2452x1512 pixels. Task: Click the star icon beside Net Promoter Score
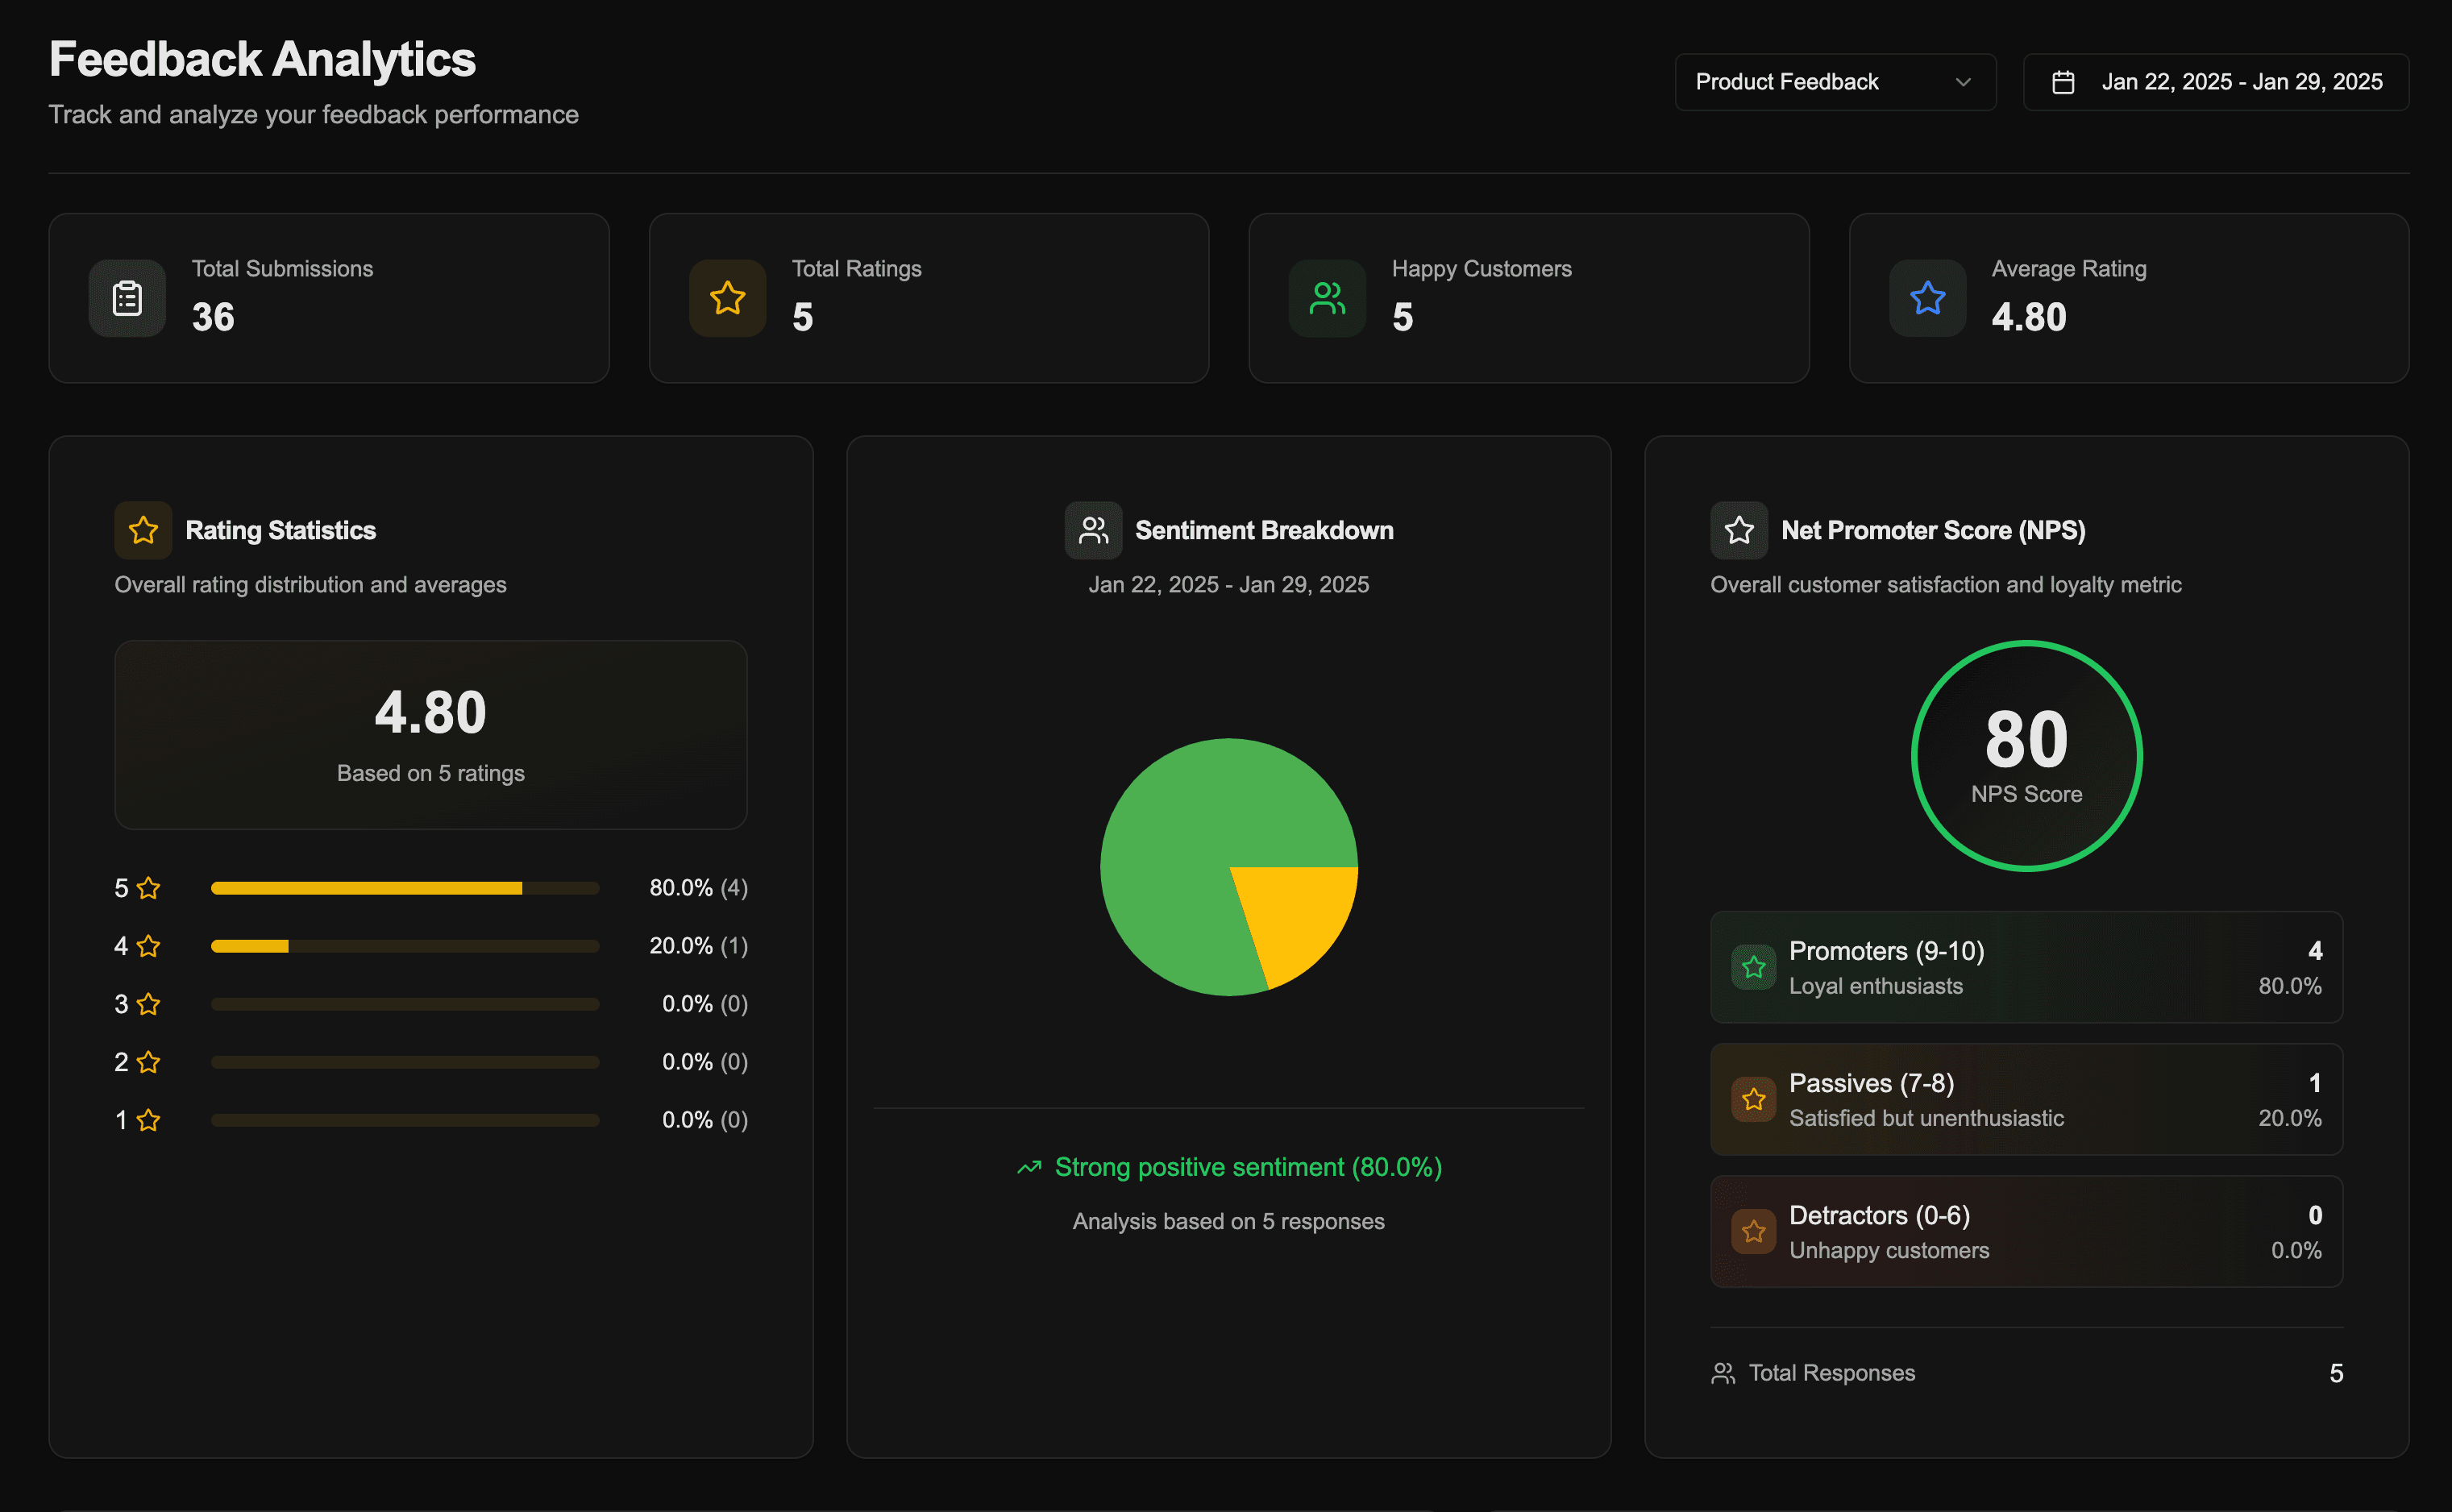pyautogui.click(x=1739, y=530)
